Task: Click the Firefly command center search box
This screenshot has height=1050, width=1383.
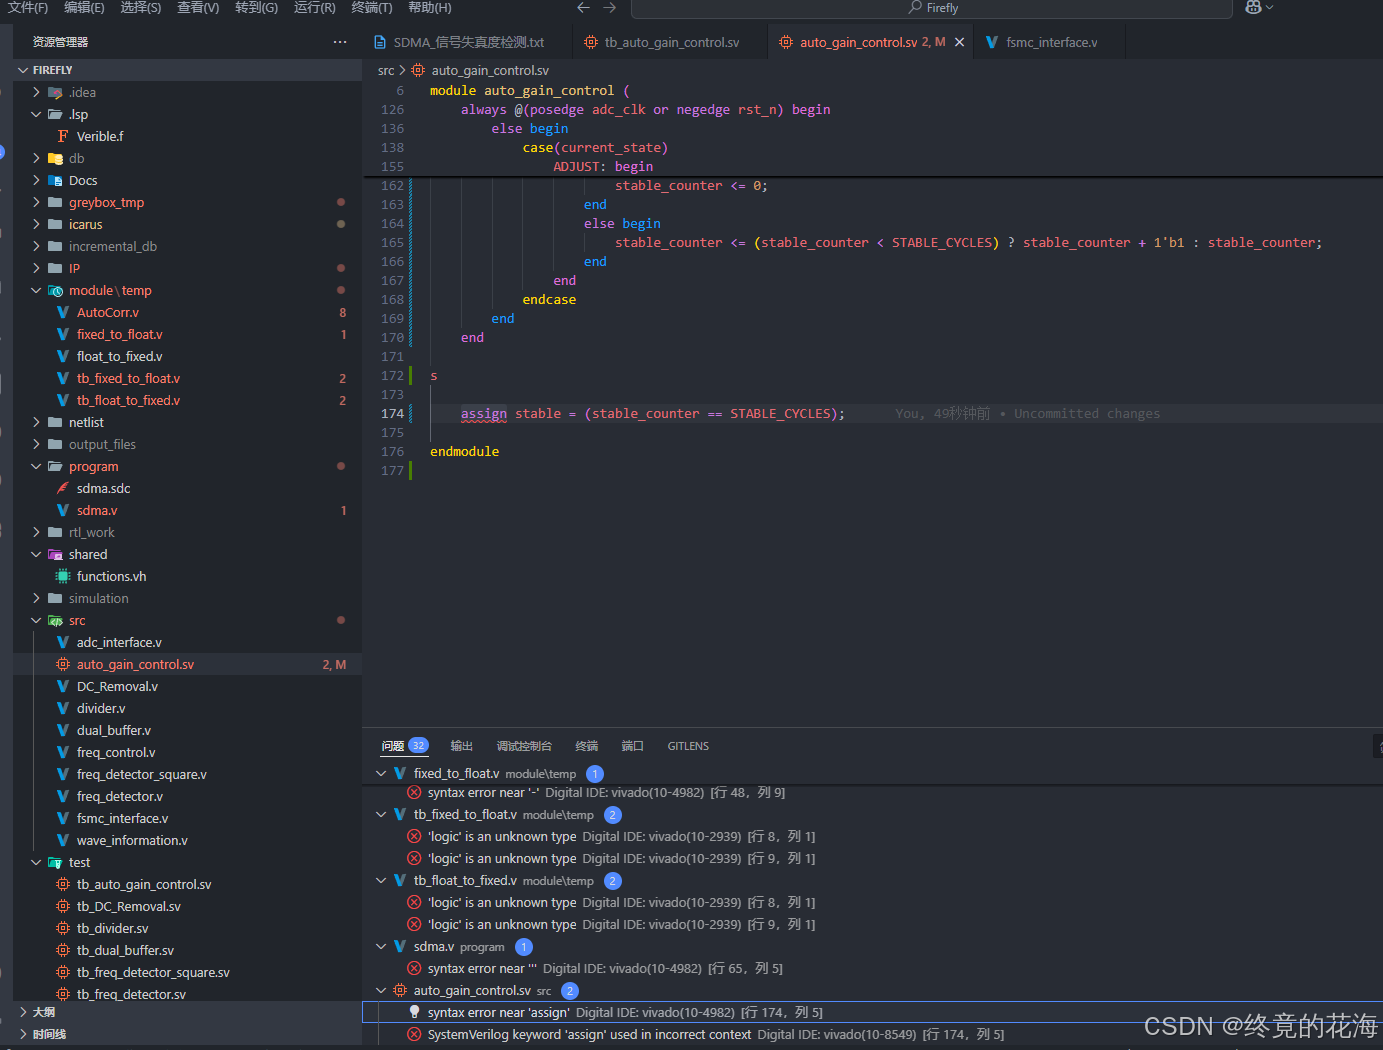Action: click(x=932, y=8)
